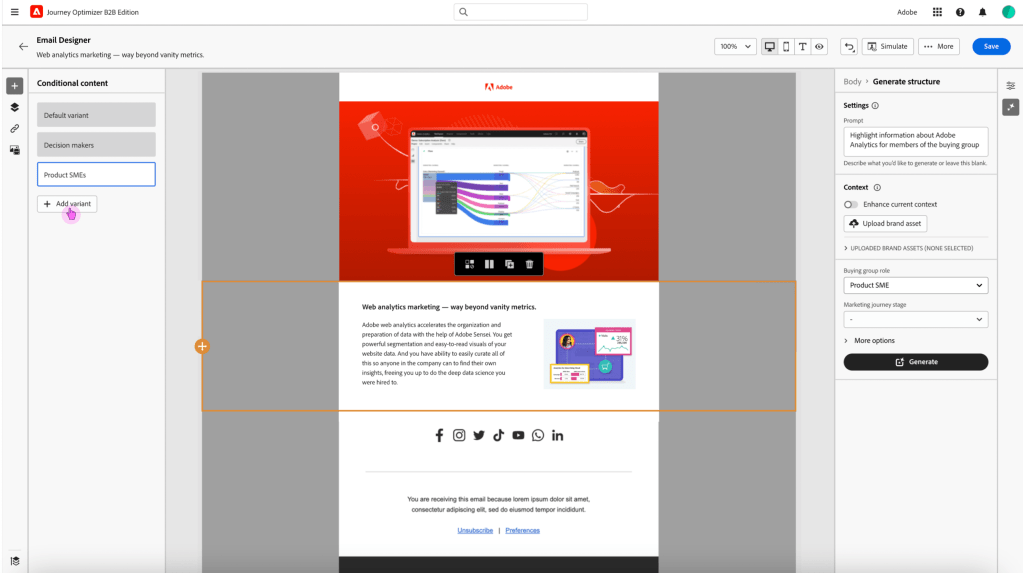Screen dimensions: 1023x573
Task: Click the Prompt text field
Action: [915, 141]
